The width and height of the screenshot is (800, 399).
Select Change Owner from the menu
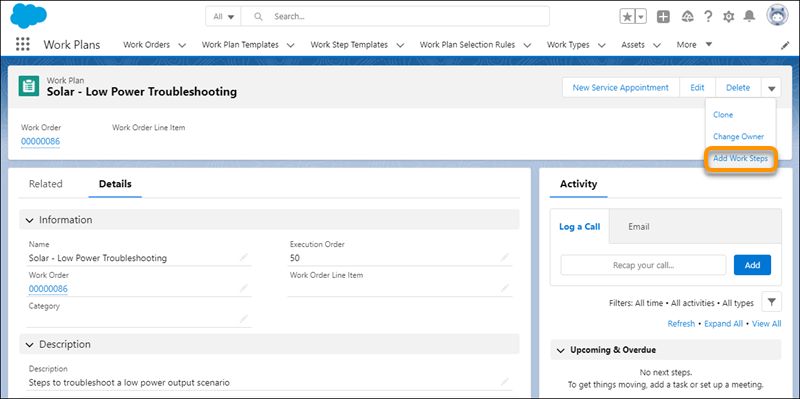(x=738, y=137)
